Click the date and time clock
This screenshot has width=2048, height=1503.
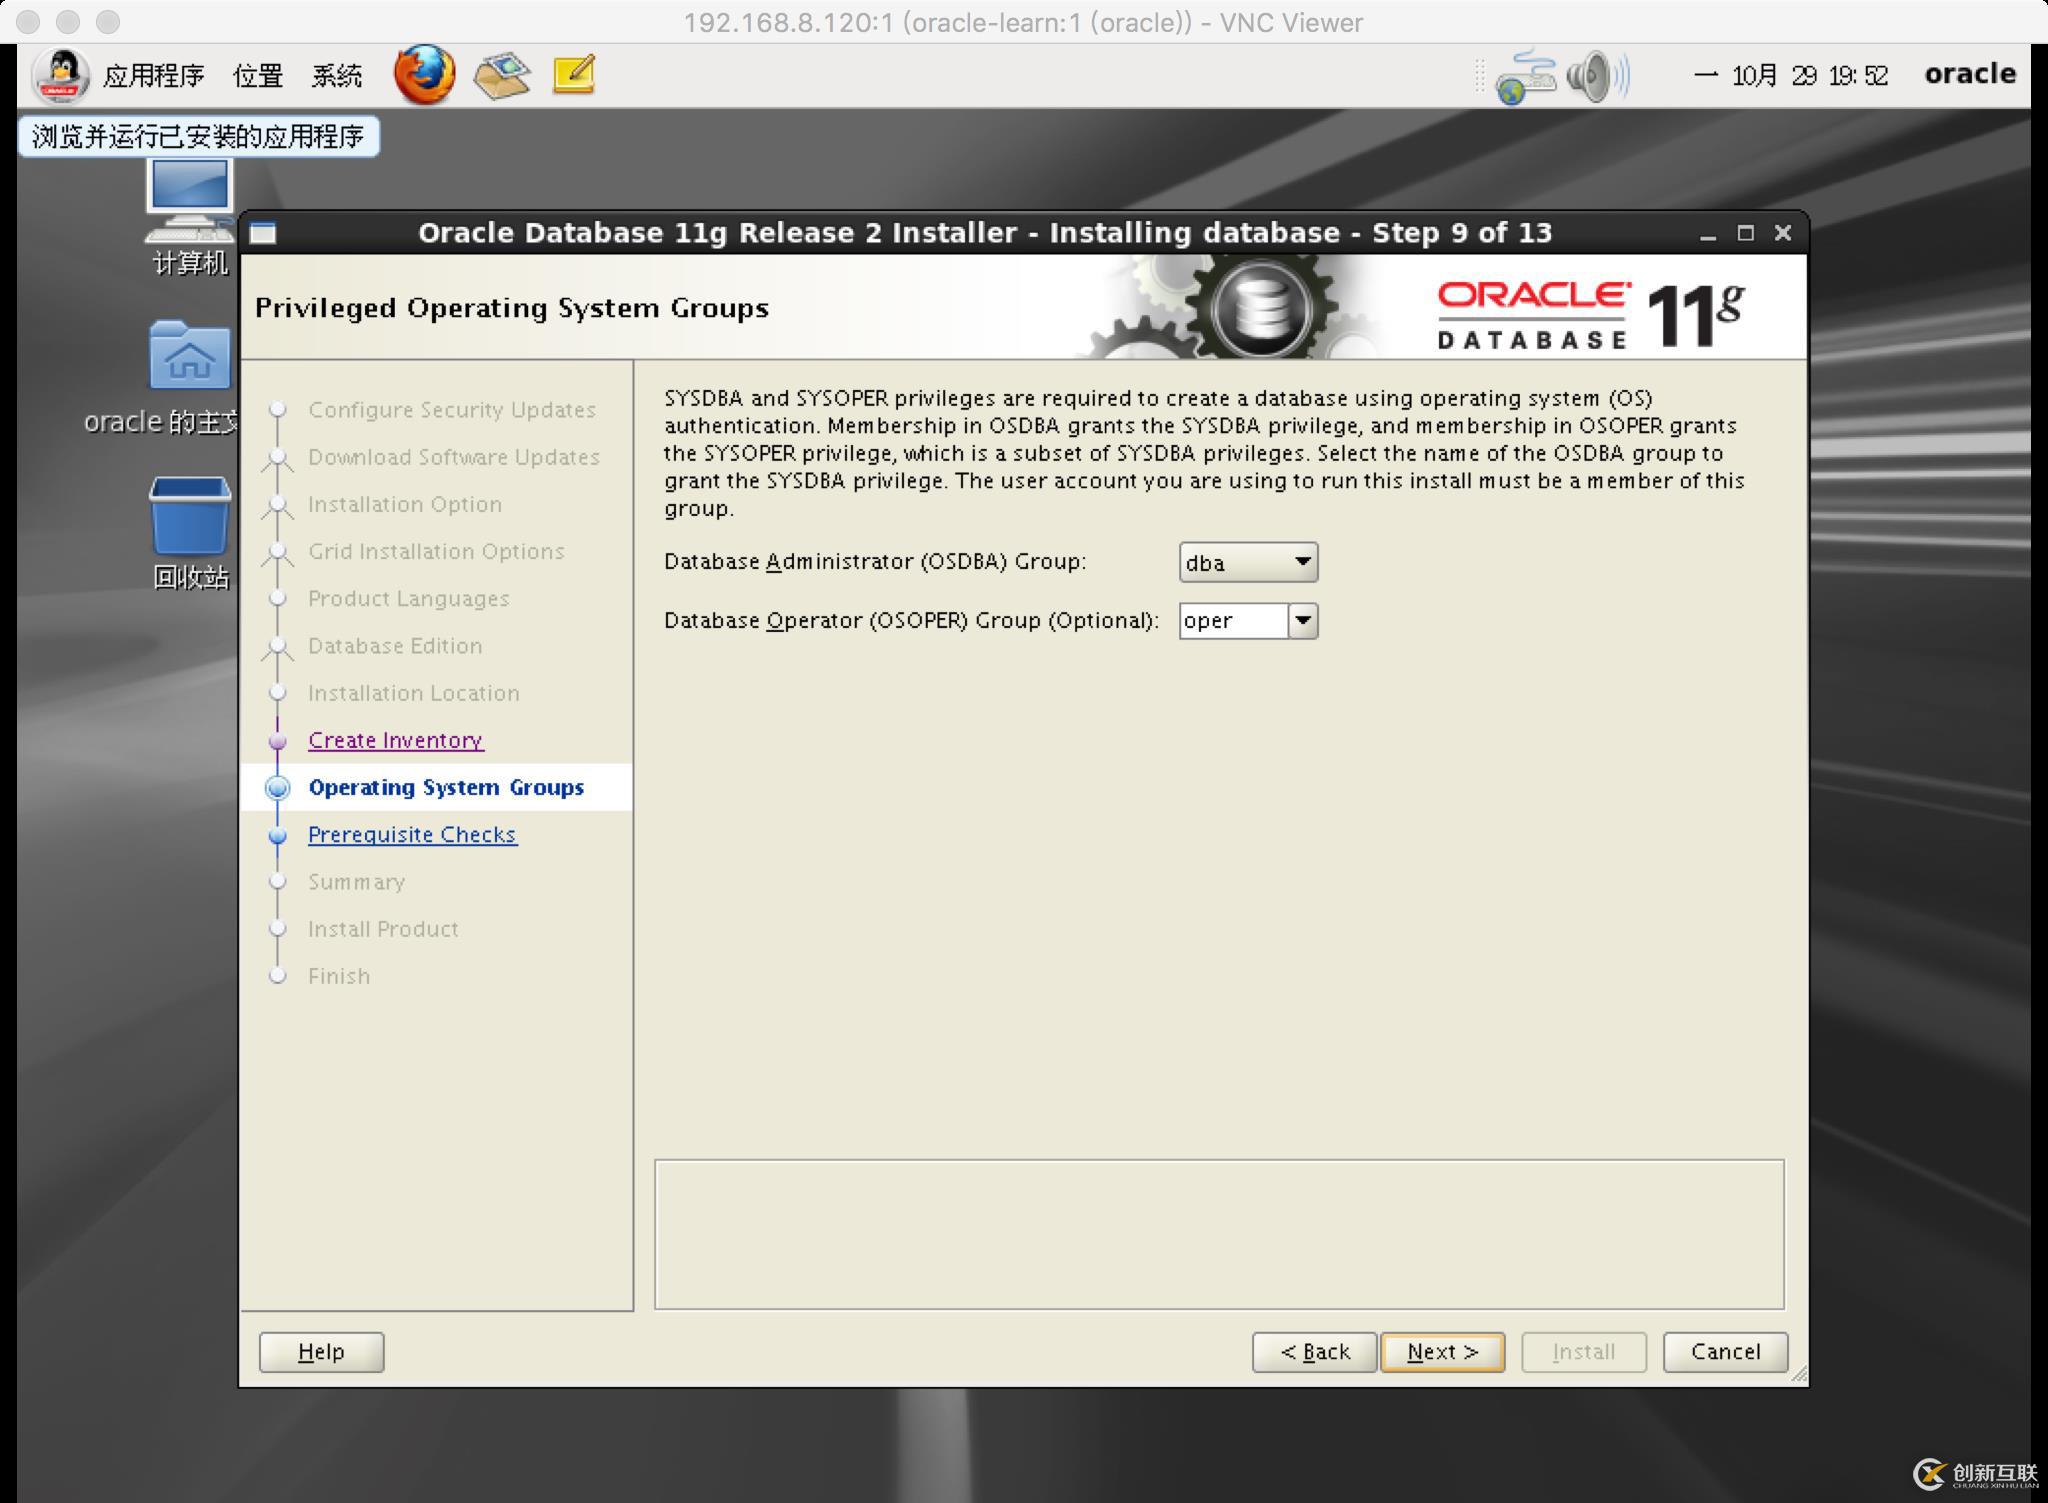[x=1791, y=76]
